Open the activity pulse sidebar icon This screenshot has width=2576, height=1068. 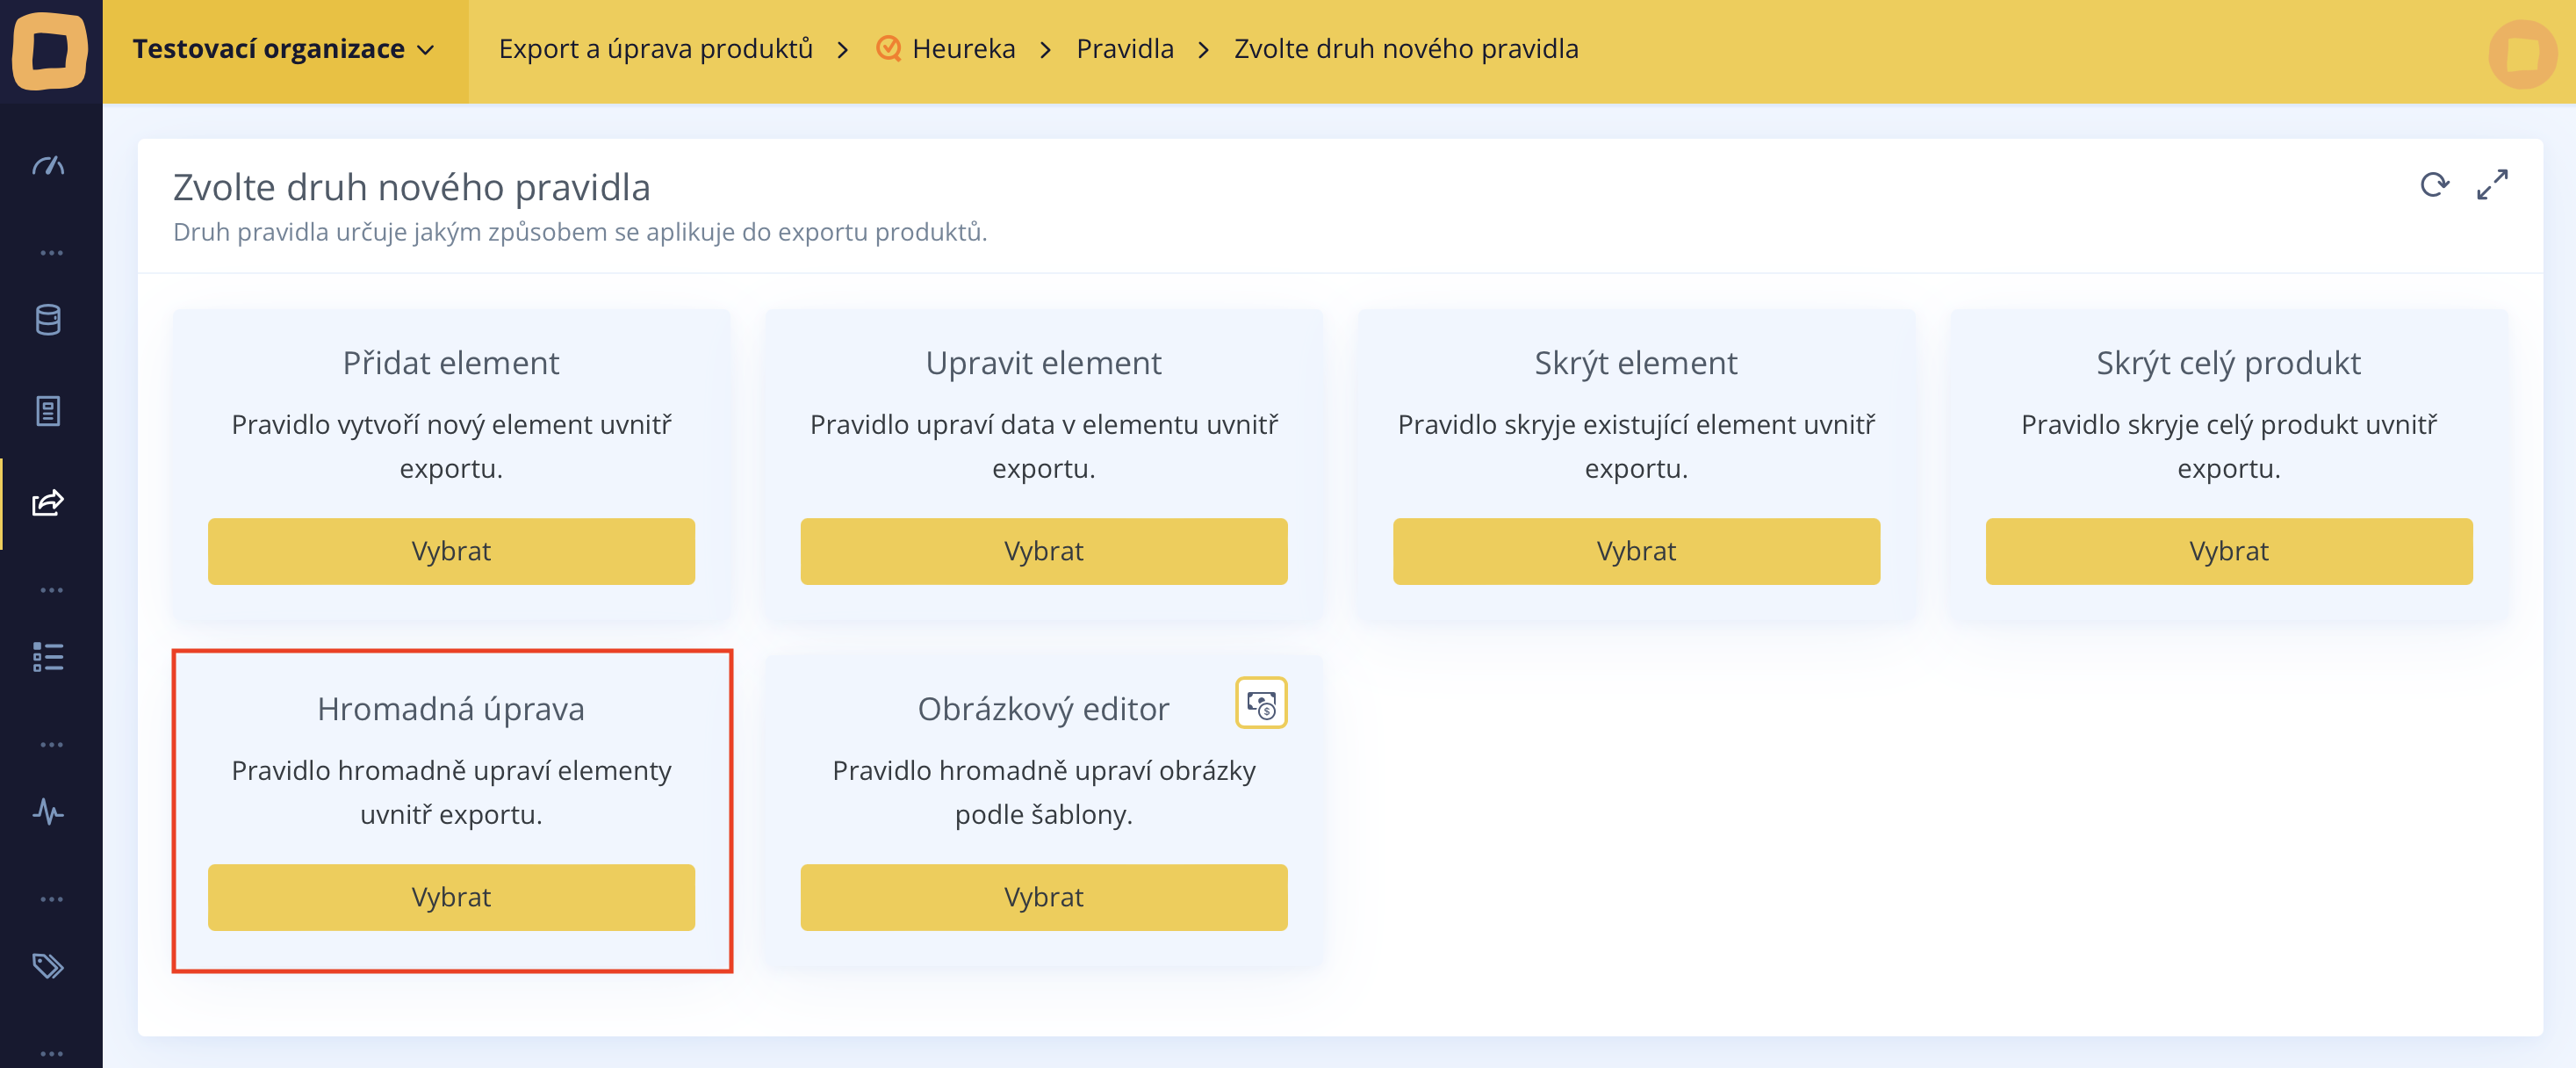point(48,811)
